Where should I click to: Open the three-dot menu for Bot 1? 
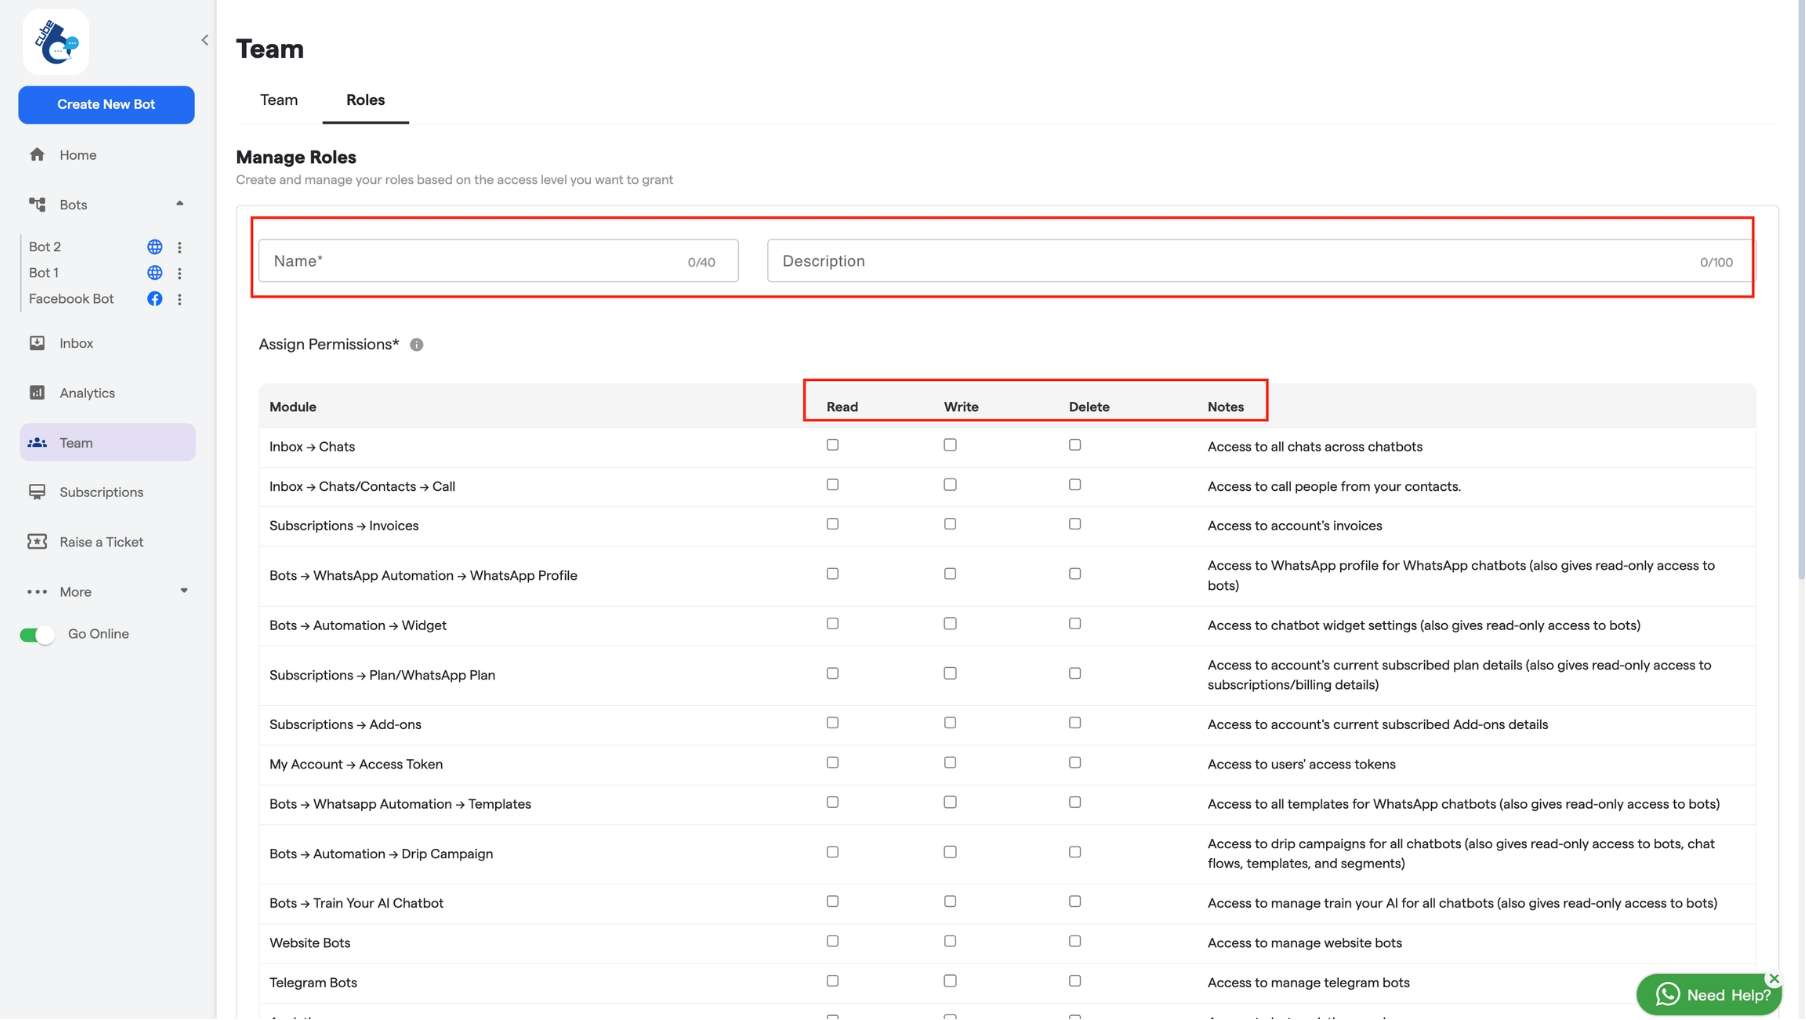pyautogui.click(x=180, y=273)
